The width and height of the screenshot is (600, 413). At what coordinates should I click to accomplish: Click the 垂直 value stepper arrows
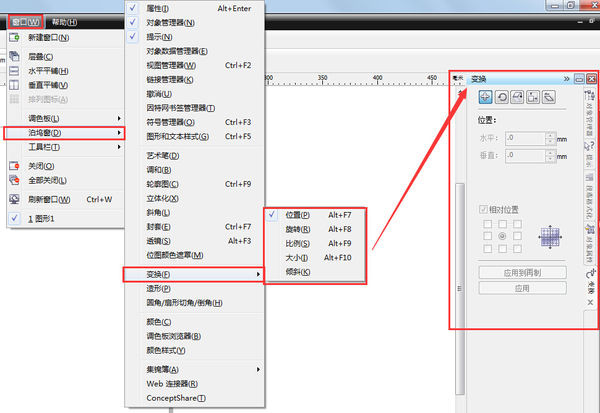coord(550,156)
